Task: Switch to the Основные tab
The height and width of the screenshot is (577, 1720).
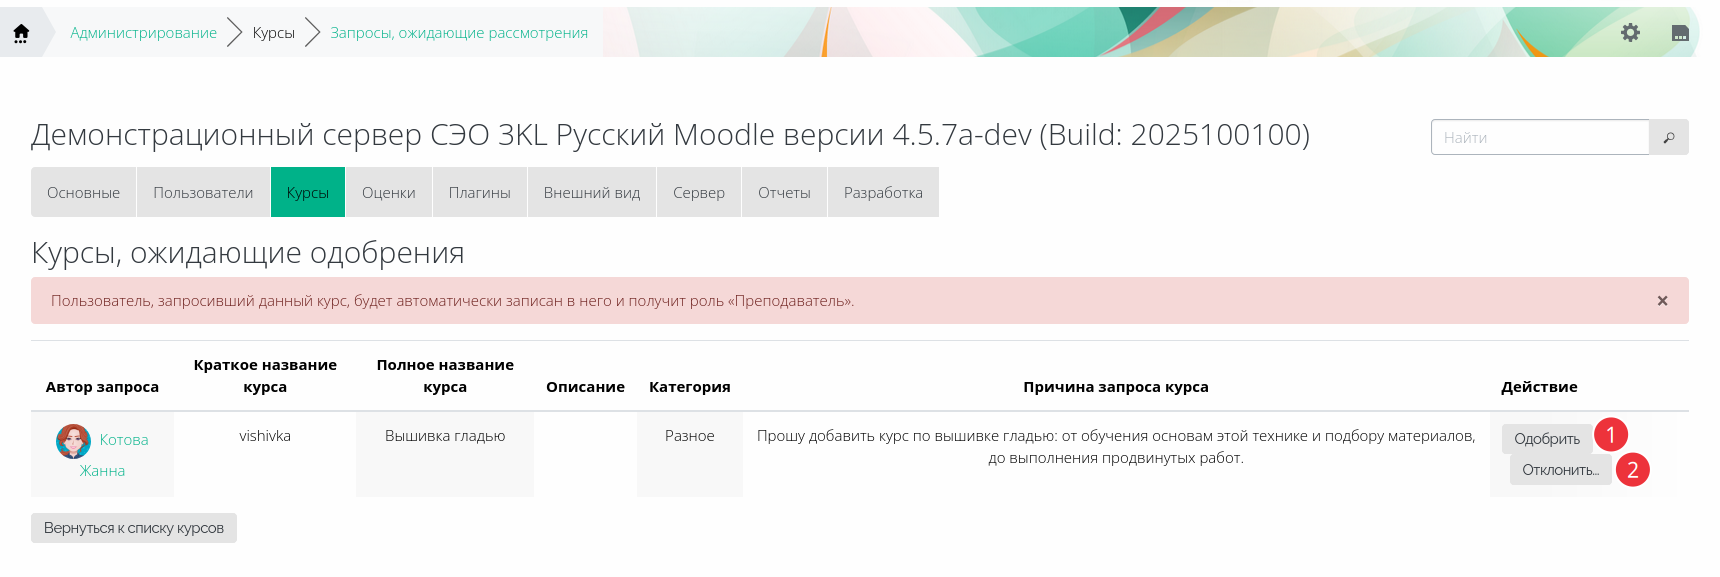Action: pos(83,193)
